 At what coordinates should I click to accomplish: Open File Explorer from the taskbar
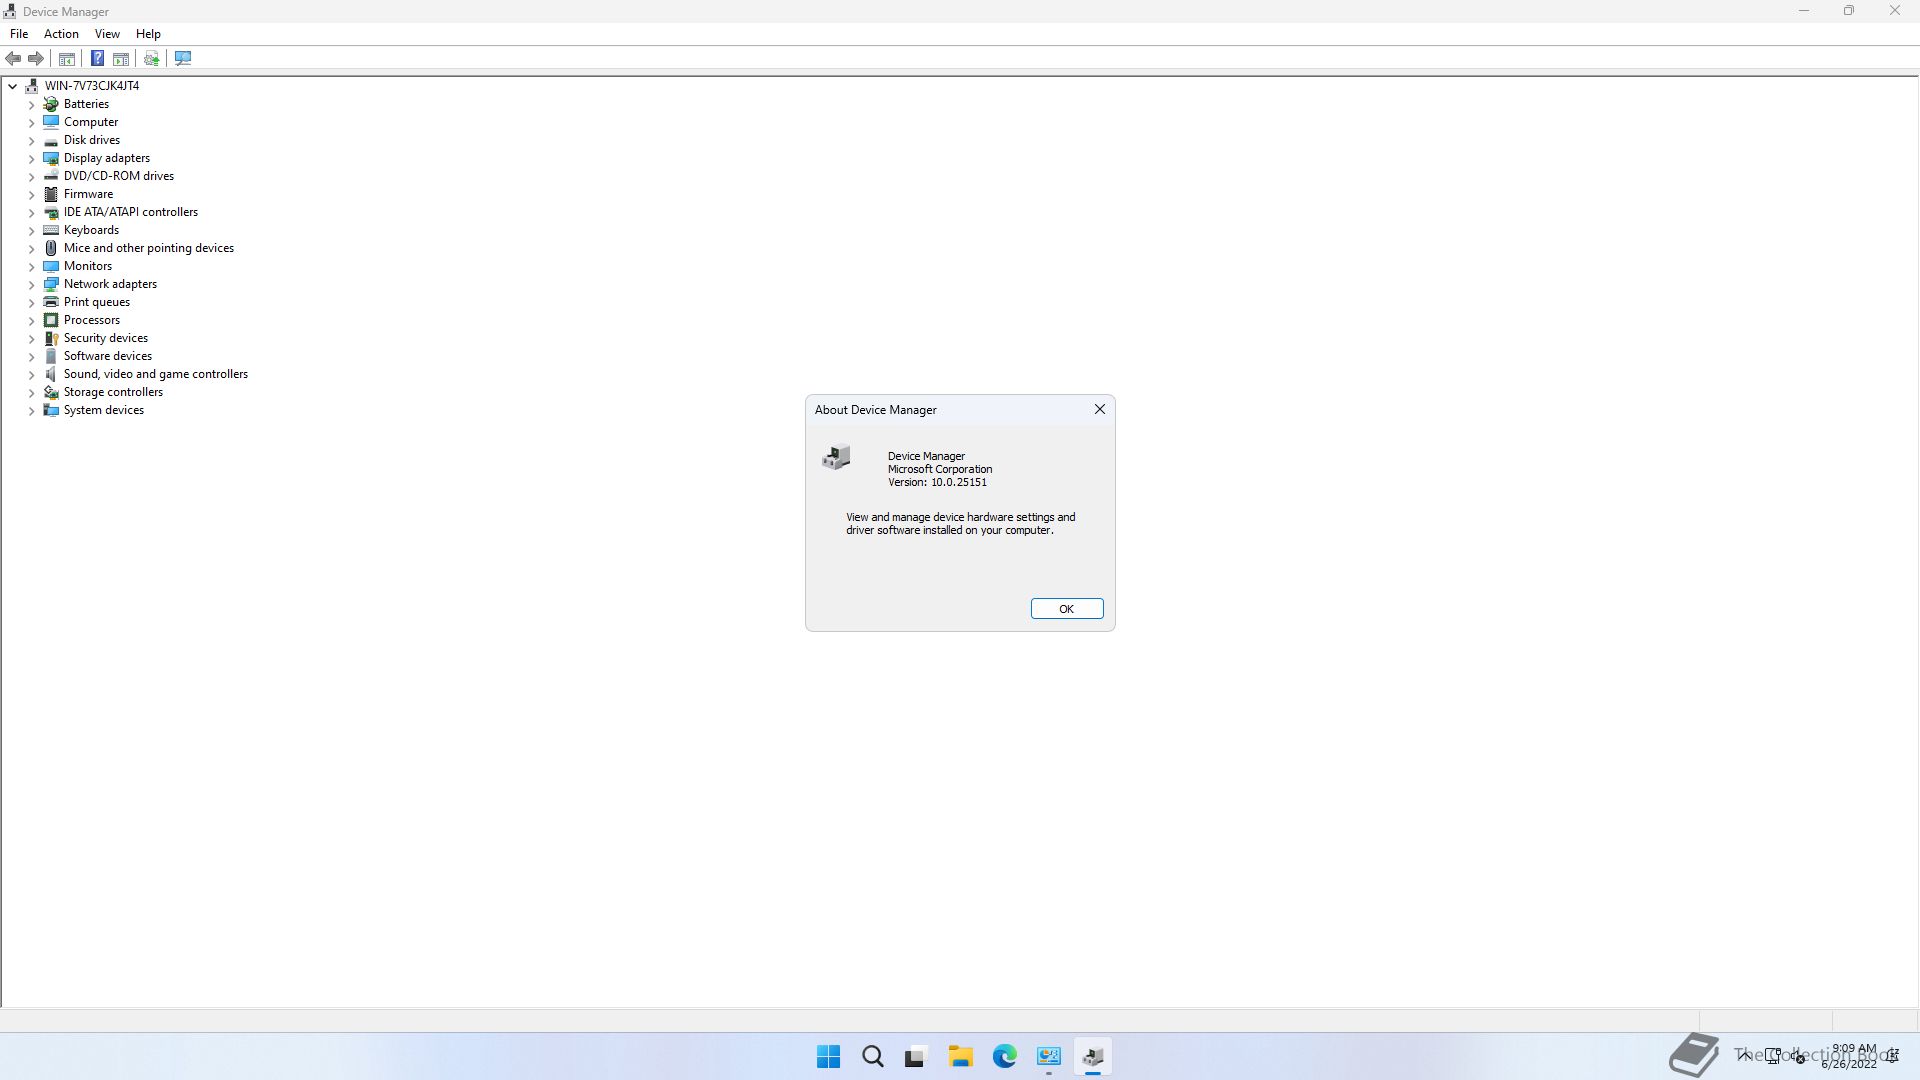(960, 1057)
